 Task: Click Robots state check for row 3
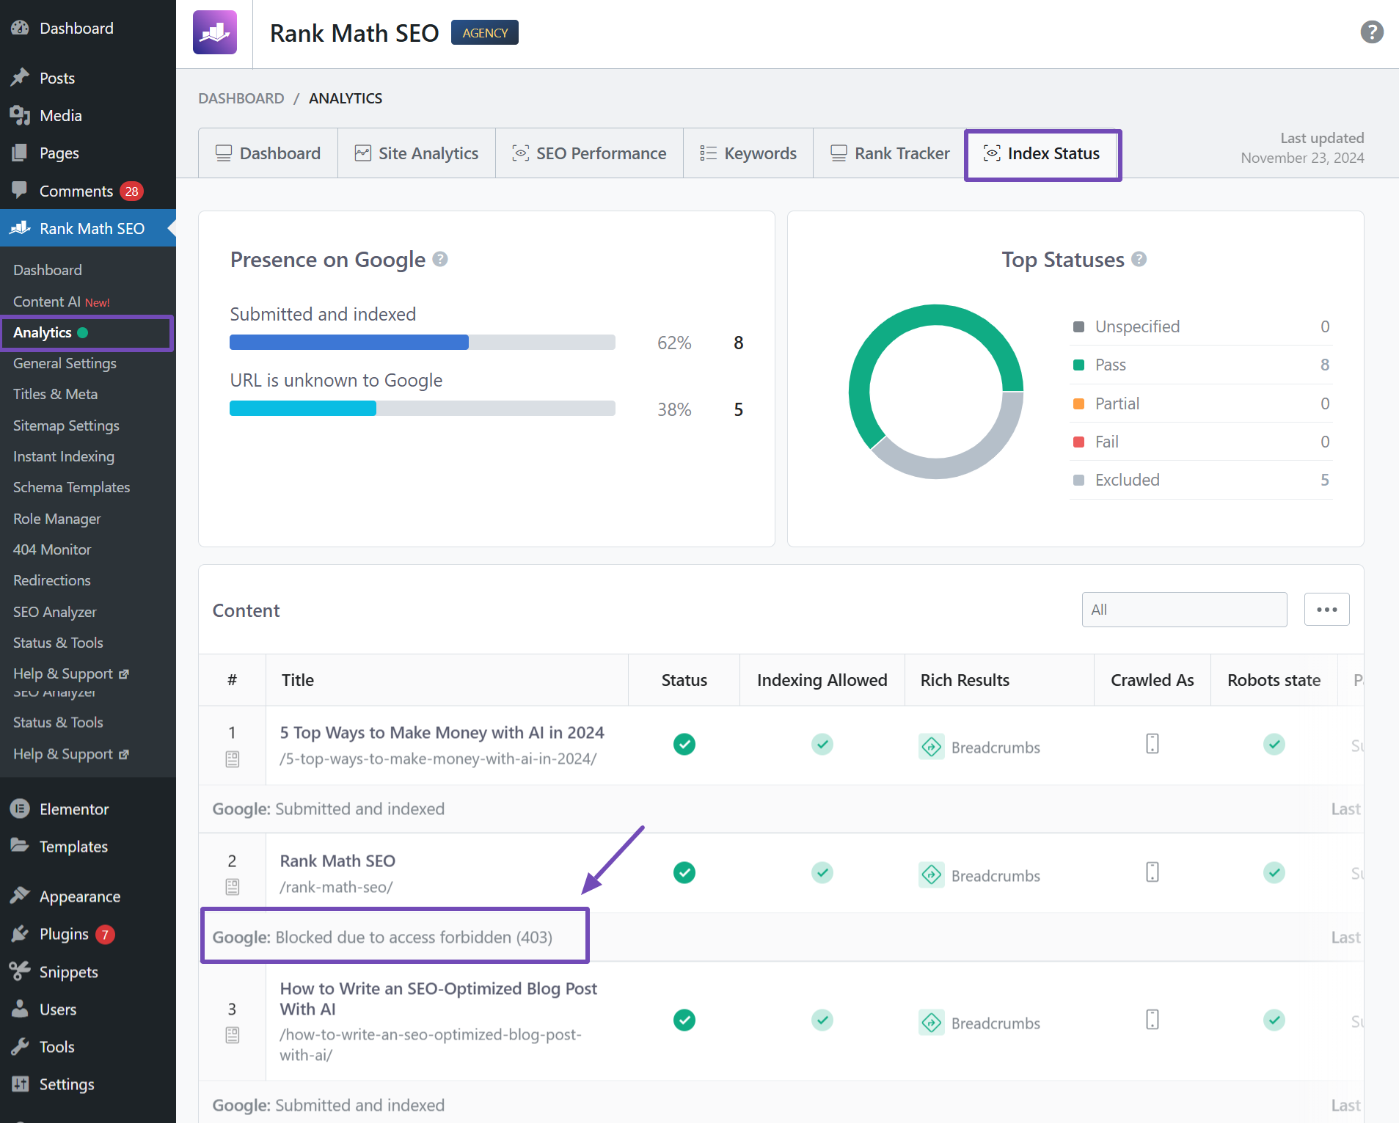tap(1274, 1020)
